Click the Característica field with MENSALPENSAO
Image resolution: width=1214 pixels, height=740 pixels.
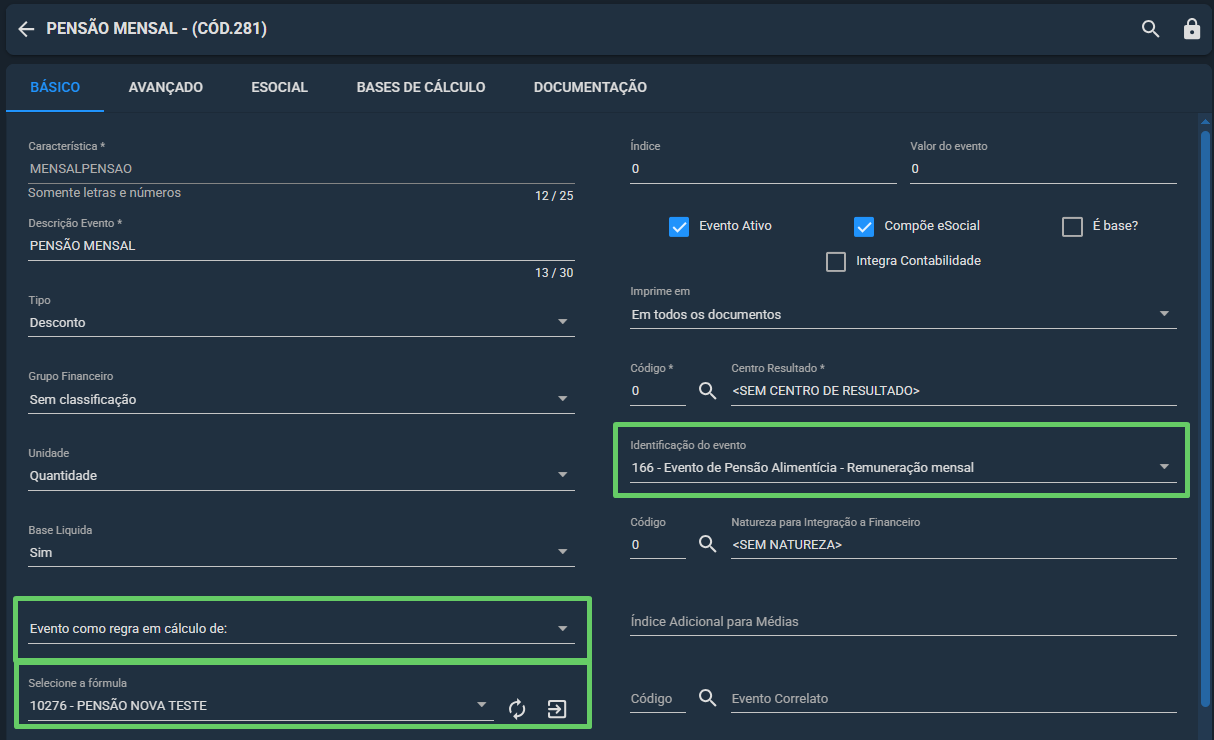coord(301,169)
